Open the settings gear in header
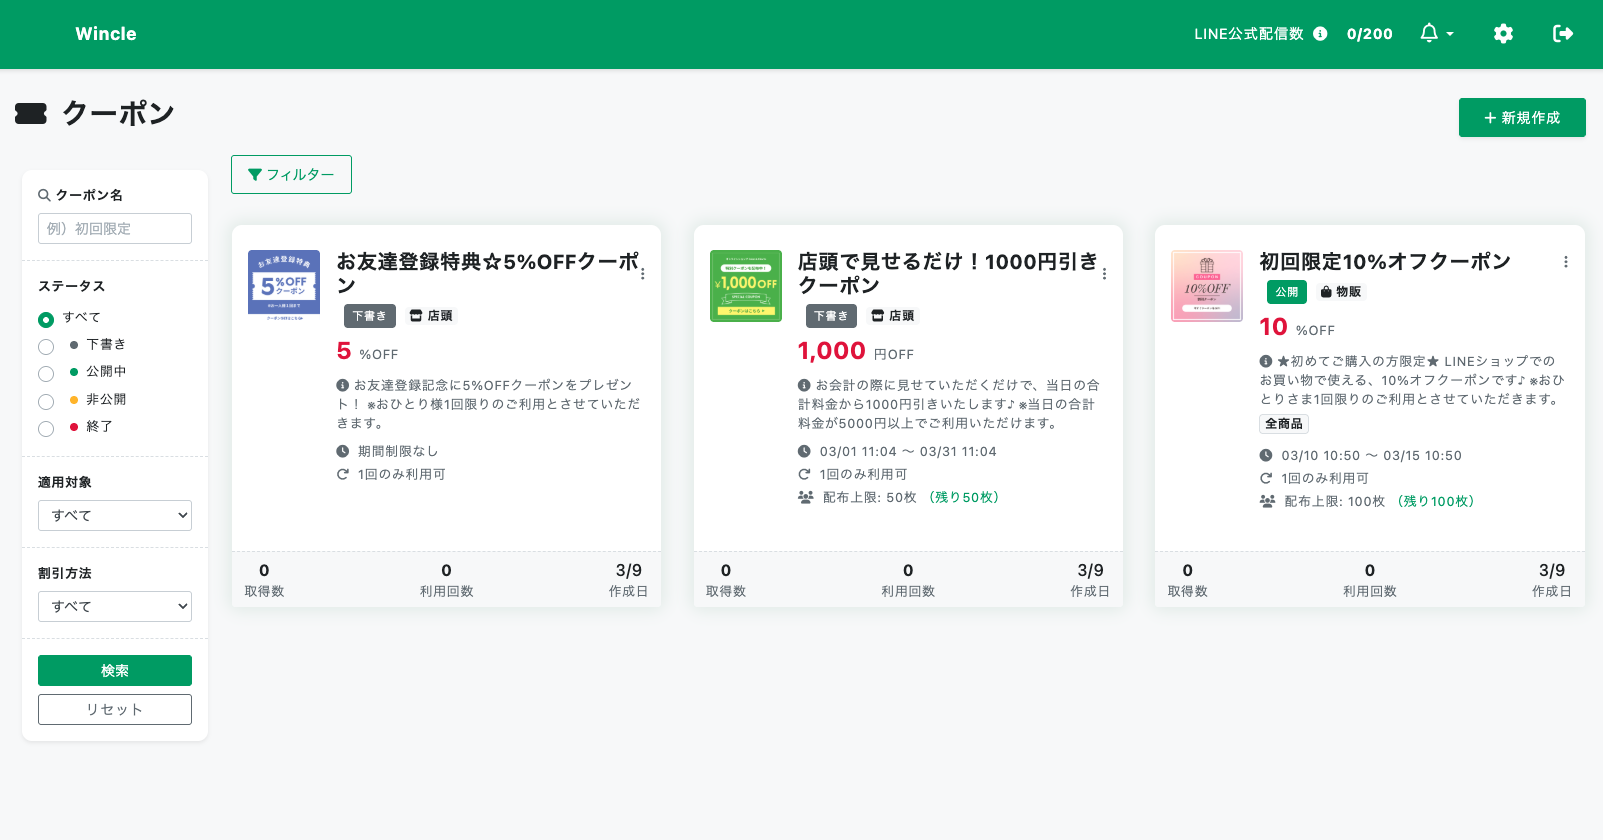Screen dimensions: 1603x840 [x=1503, y=34]
